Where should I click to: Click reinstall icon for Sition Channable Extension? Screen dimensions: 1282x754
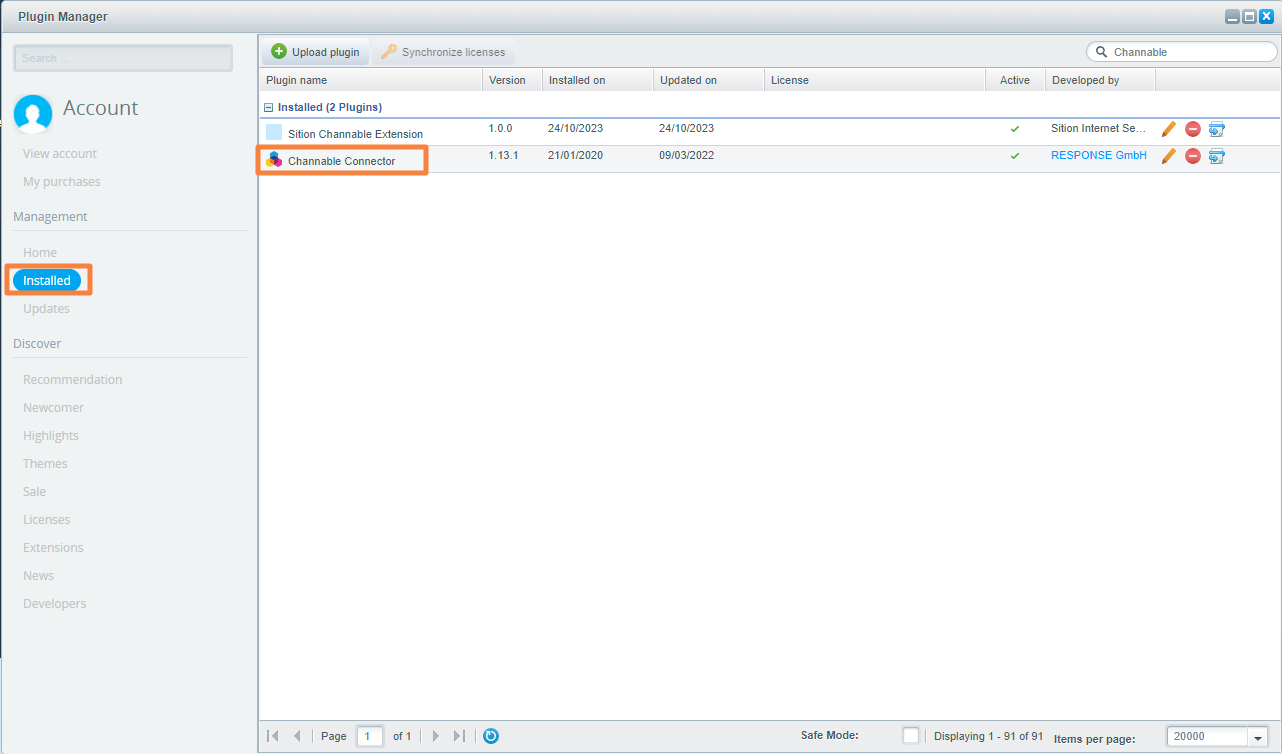click(x=1216, y=129)
